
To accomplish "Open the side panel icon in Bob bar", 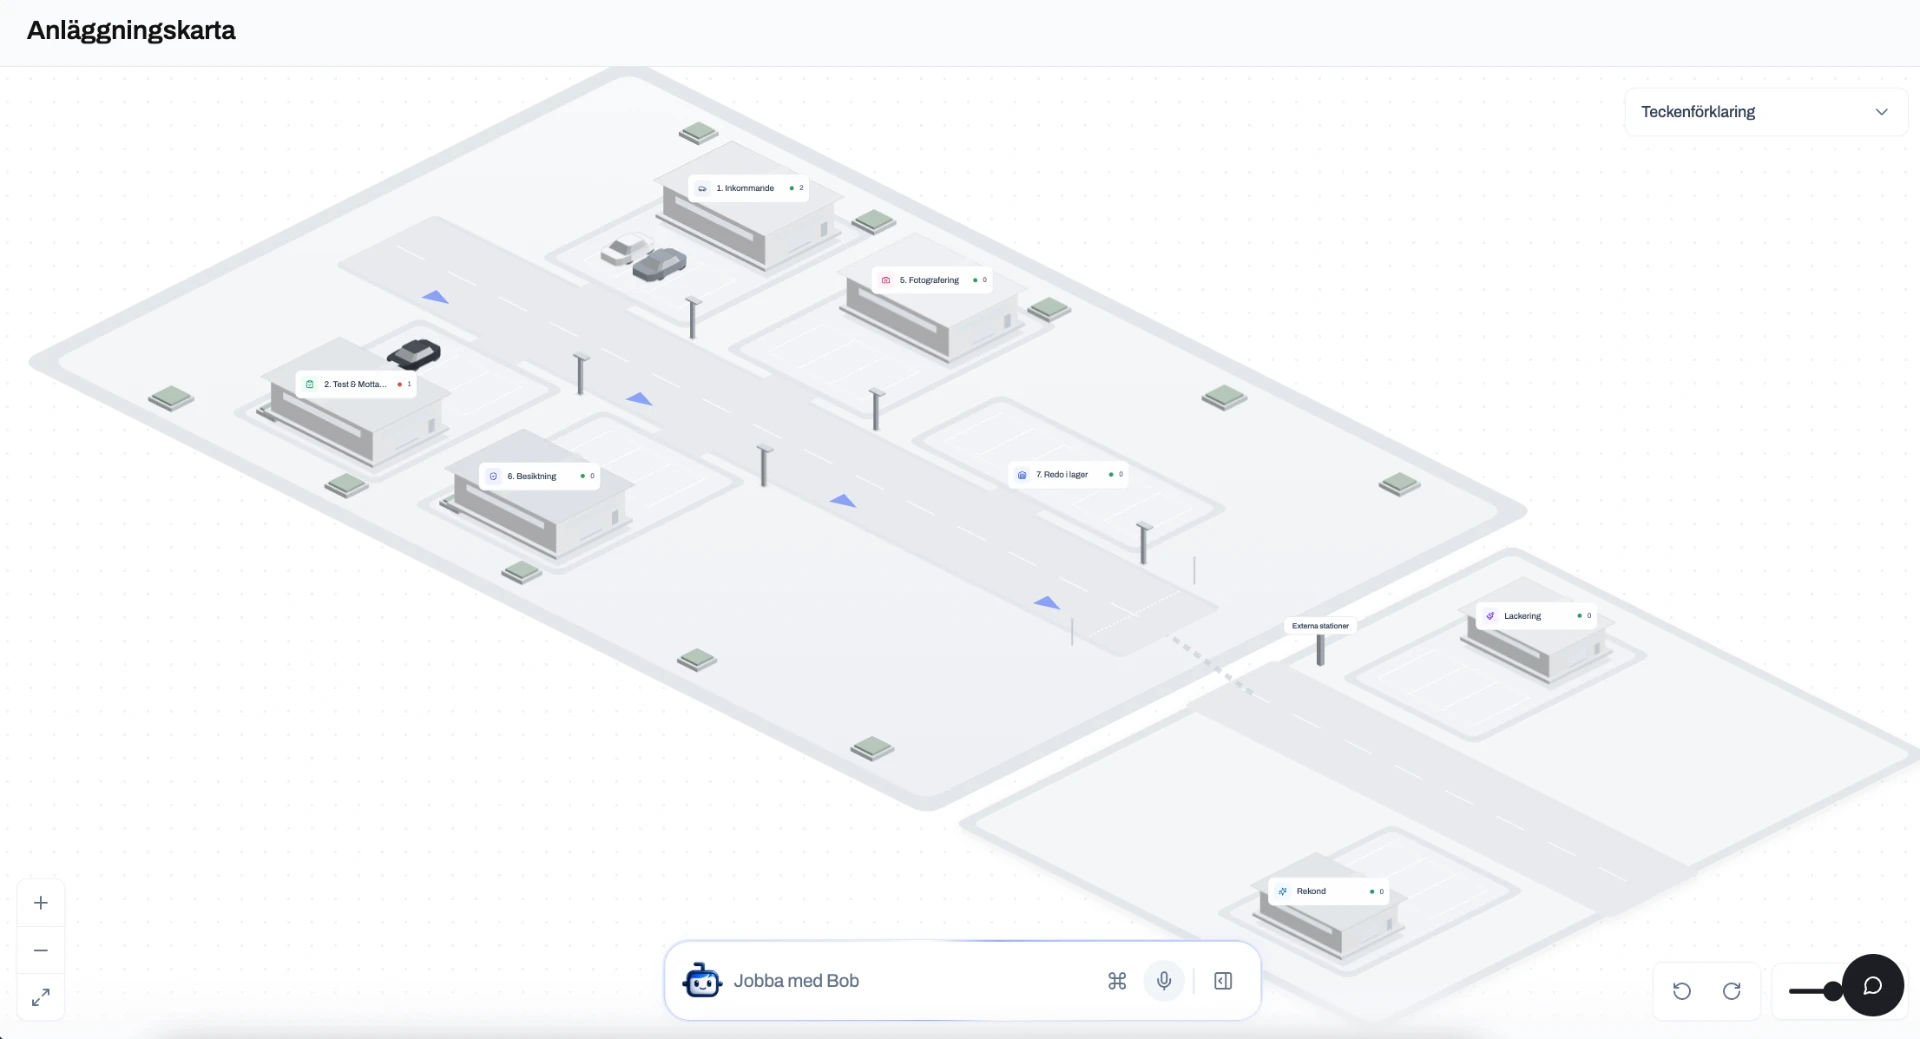I will pos(1223,981).
